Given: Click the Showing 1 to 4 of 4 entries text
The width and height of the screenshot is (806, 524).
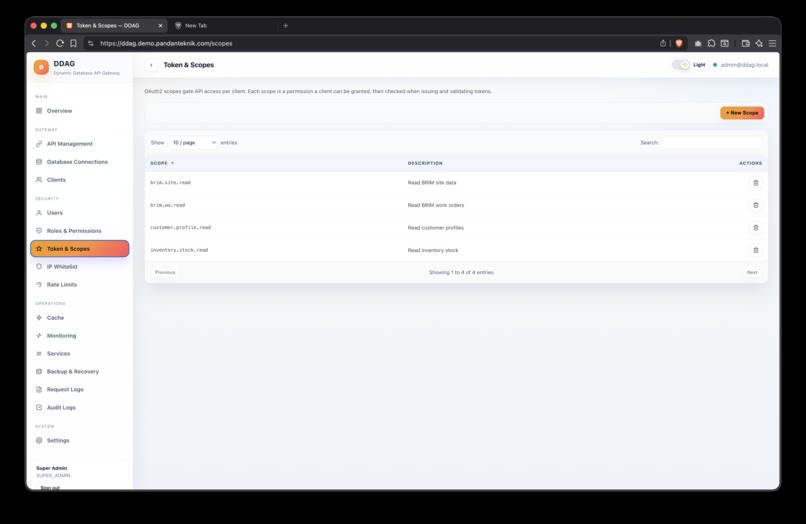Looking at the screenshot, I should [x=461, y=273].
